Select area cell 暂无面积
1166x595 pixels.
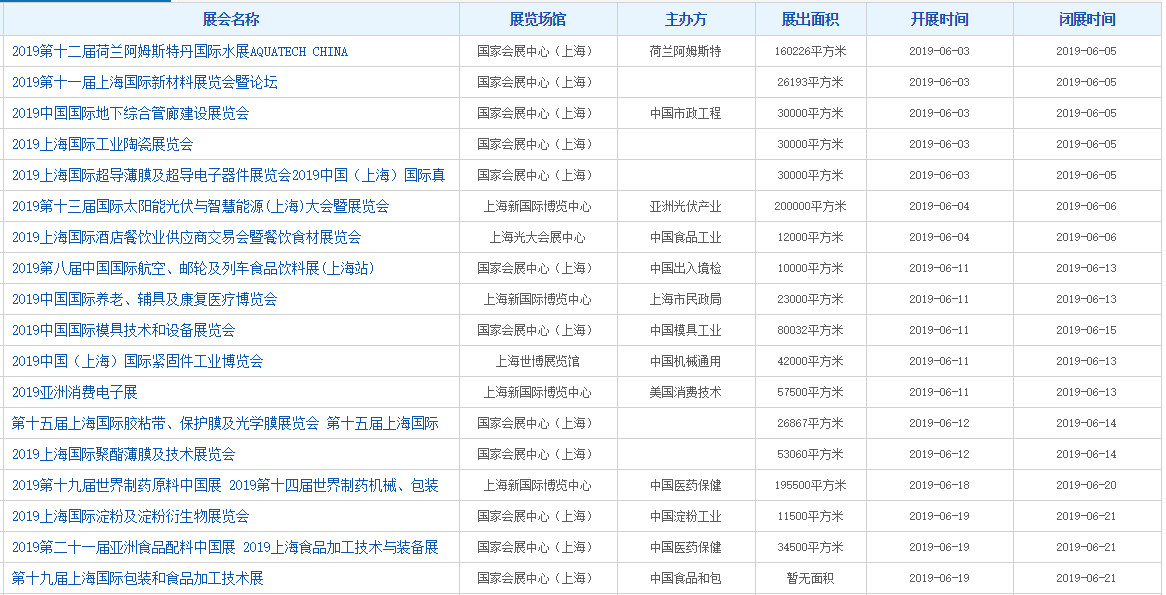tap(811, 579)
